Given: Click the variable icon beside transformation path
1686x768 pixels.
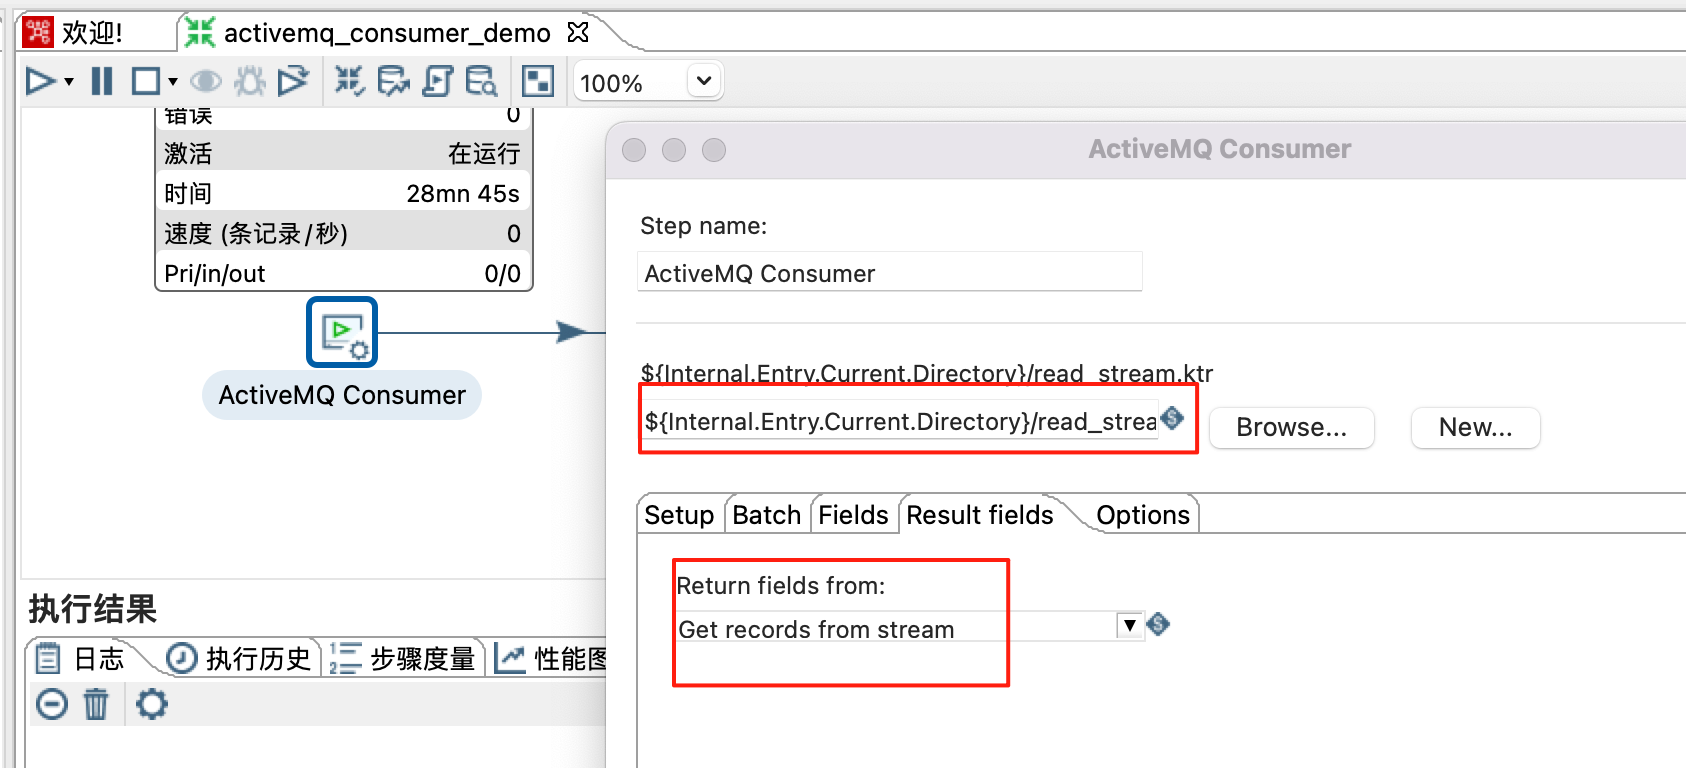Looking at the screenshot, I should click(x=1173, y=418).
